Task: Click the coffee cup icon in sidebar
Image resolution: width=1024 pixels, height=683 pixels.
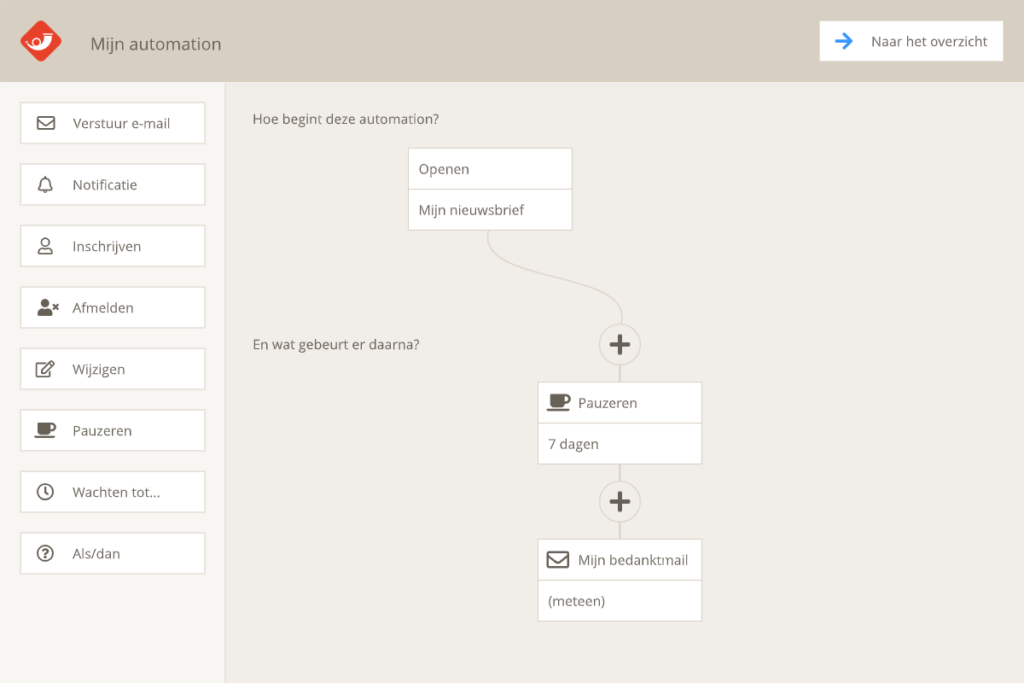Action: [x=45, y=430]
